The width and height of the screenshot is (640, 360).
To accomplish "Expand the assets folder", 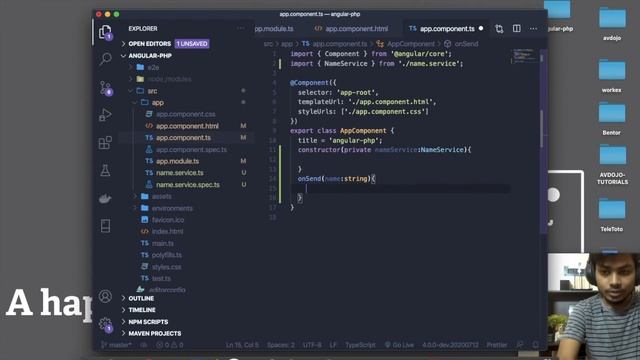I will pos(161,196).
